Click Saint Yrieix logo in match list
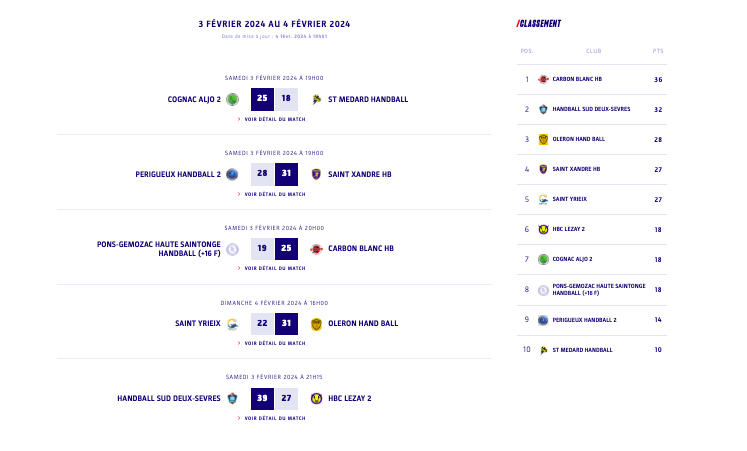This screenshot has width=747, height=451. 232,323
